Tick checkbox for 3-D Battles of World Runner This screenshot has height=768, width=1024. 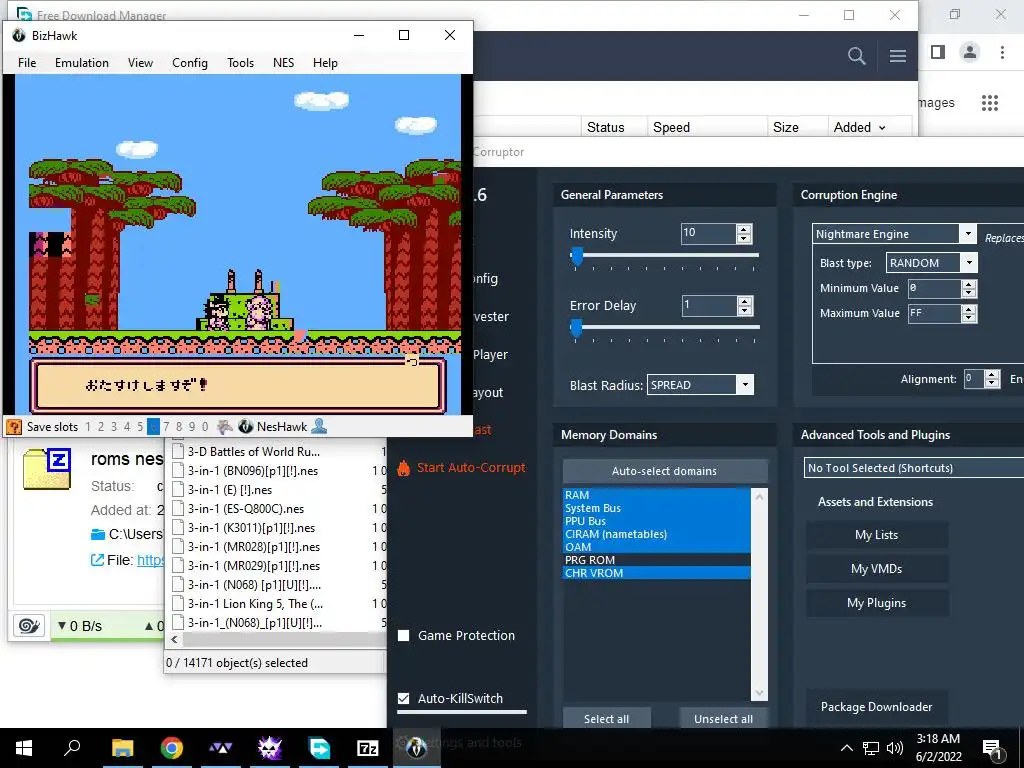tap(178, 451)
